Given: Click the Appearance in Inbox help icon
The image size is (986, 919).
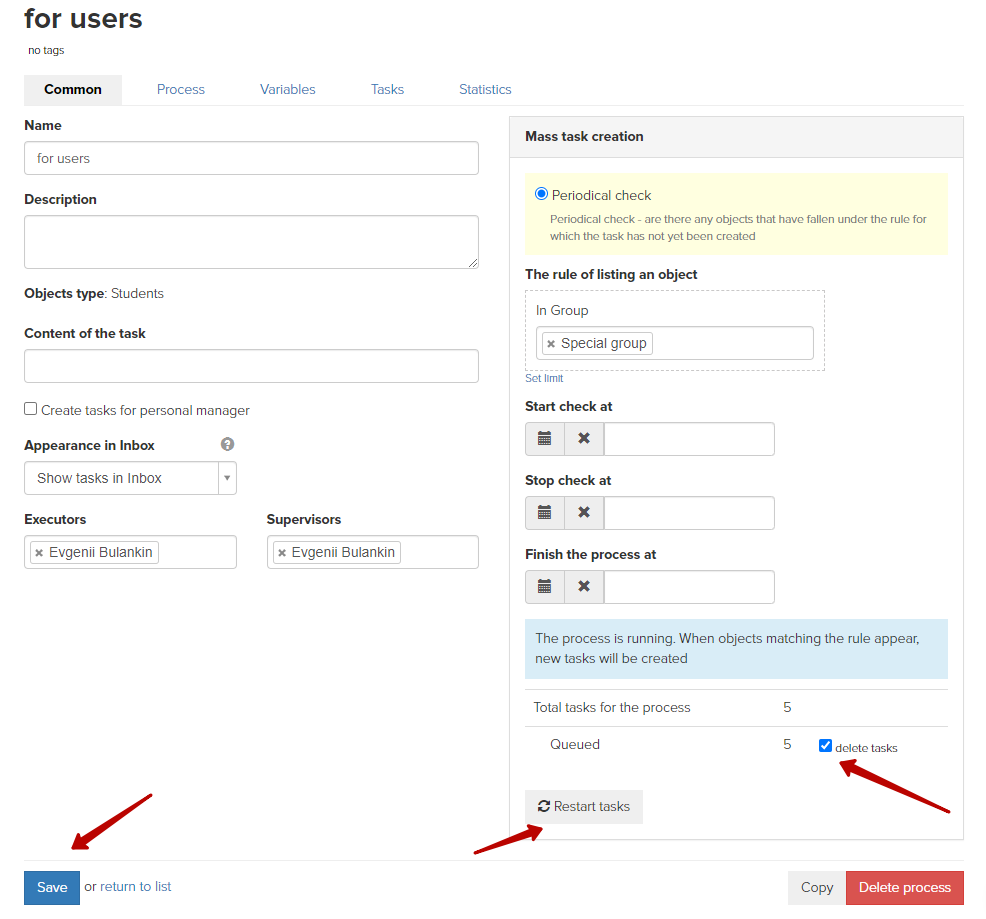Looking at the screenshot, I should (228, 444).
